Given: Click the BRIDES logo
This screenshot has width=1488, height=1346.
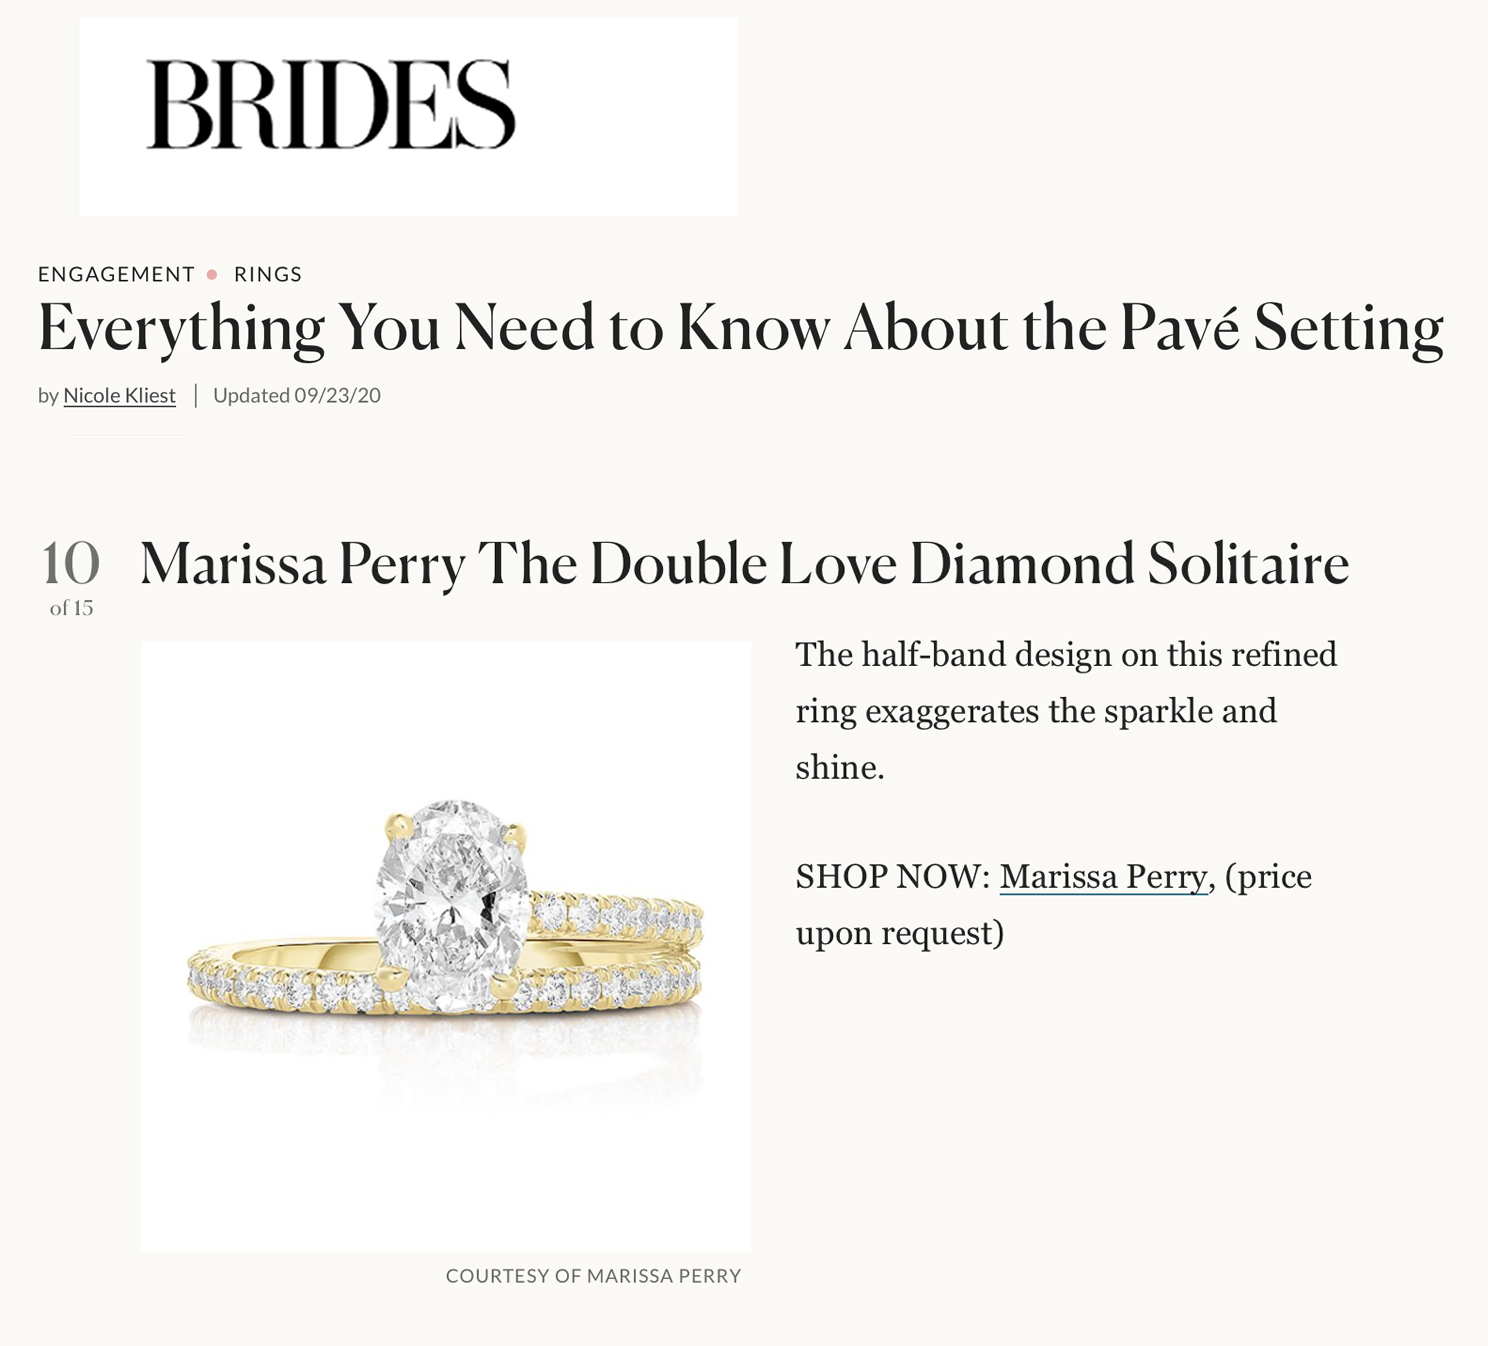Looking at the screenshot, I should pos(331,104).
